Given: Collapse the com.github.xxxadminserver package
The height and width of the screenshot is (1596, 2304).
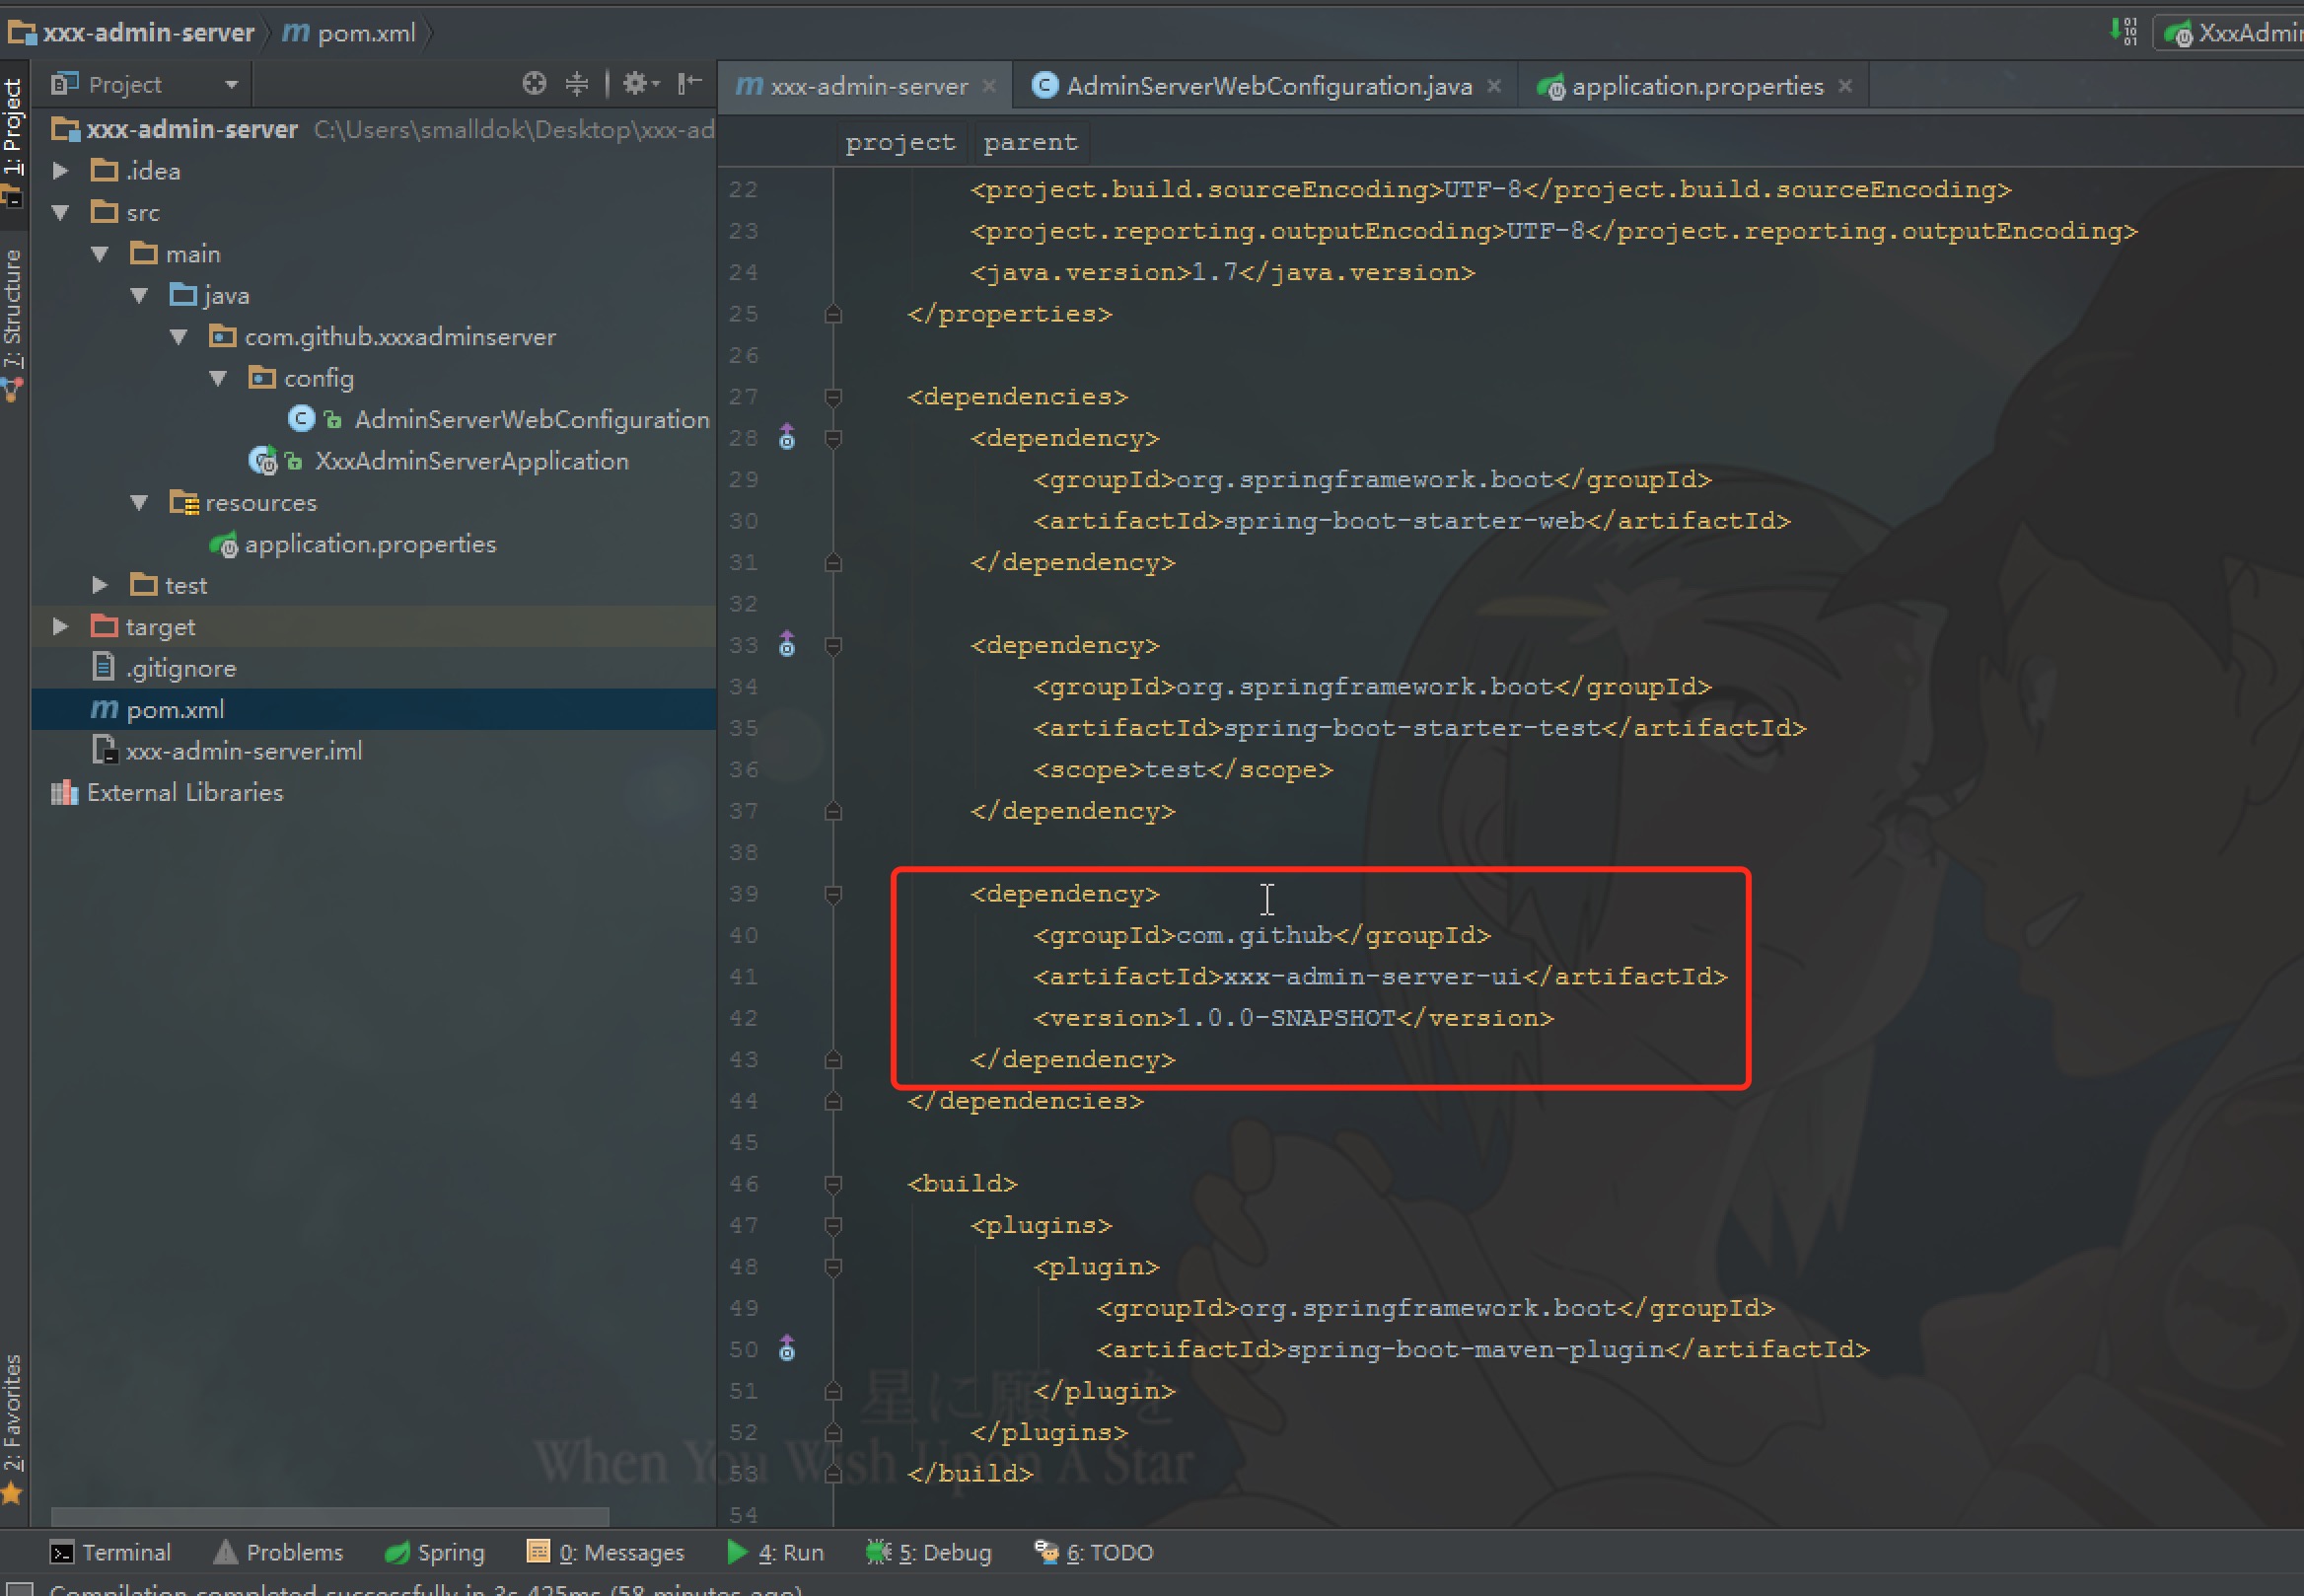Looking at the screenshot, I should pyautogui.click(x=179, y=336).
